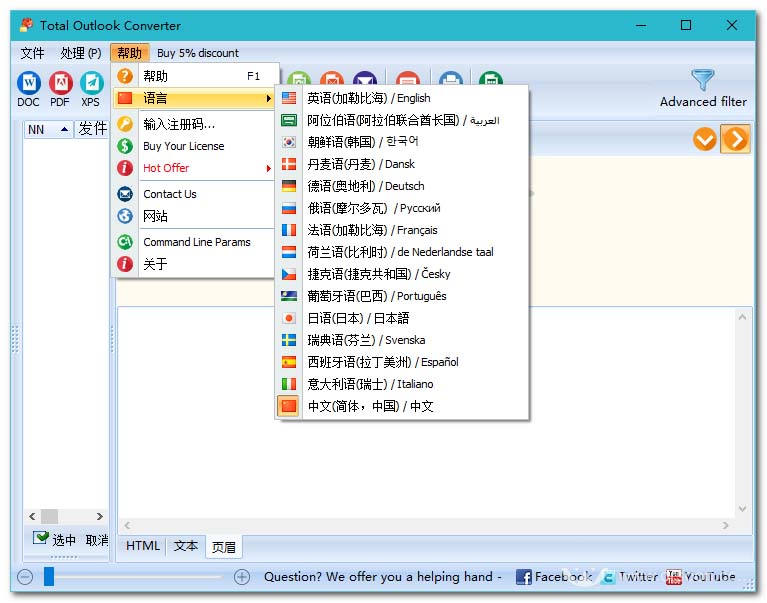
Task: Select Česky language option
Action: (x=402, y=274)
